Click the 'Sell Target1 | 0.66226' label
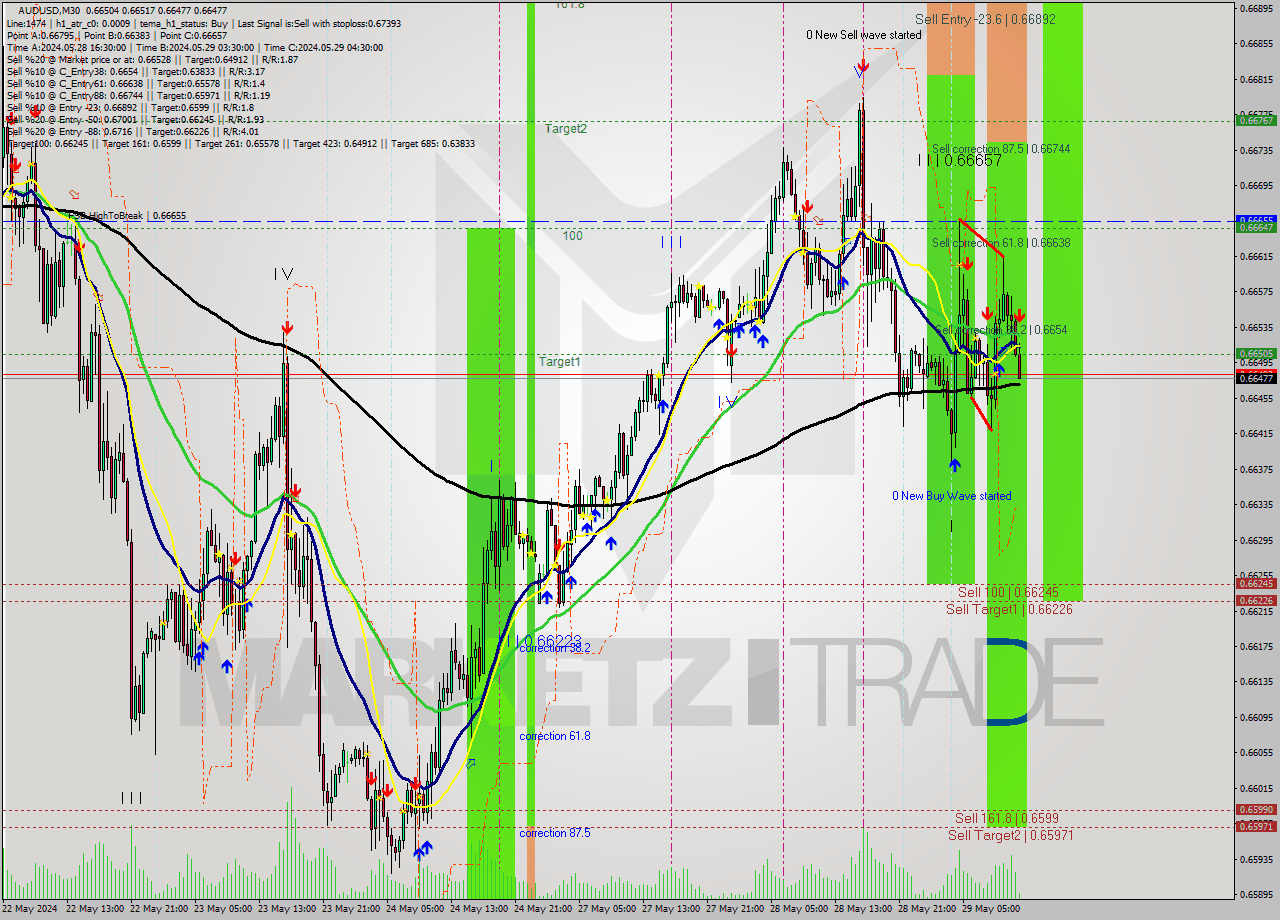The image size is (1280, 920). 1009,609
